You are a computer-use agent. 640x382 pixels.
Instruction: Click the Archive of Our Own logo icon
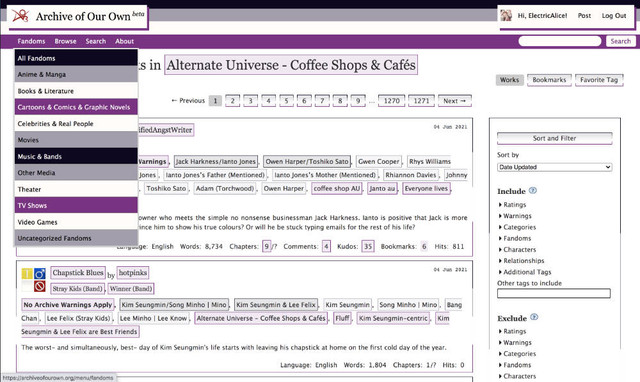20,16
